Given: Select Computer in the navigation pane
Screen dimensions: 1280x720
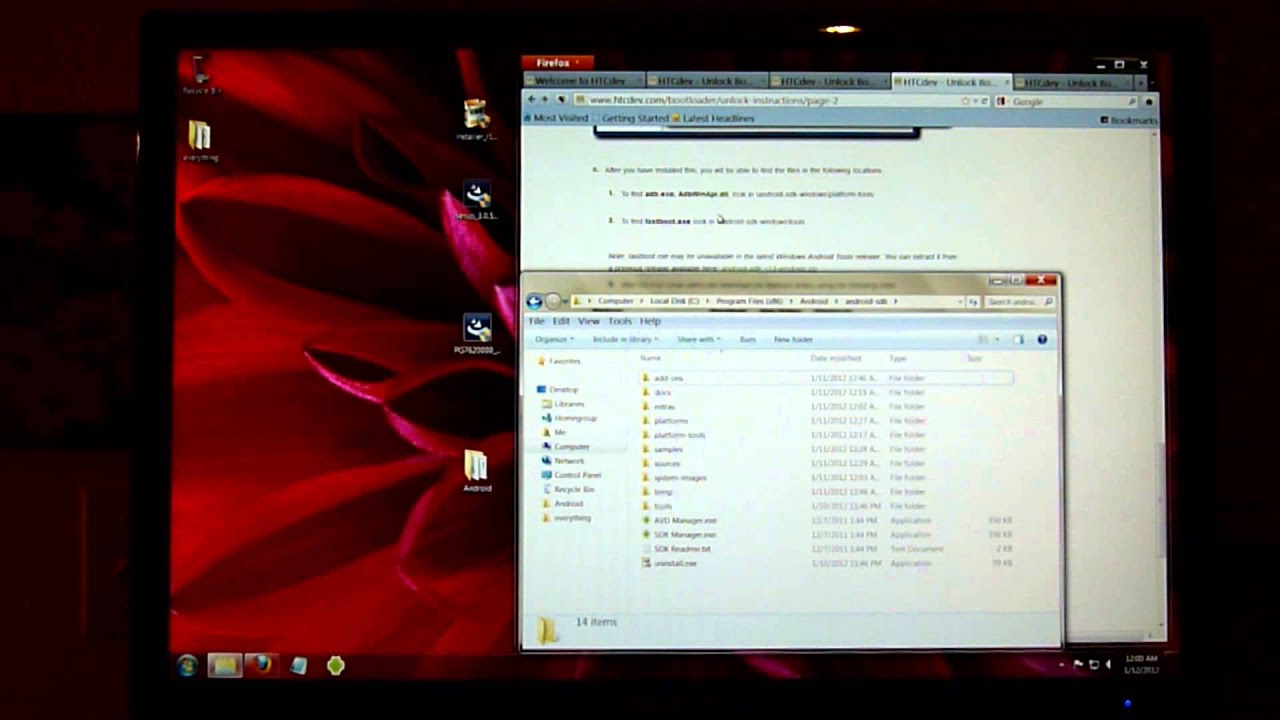Looking at the screenshot, I should pos(566,447).
